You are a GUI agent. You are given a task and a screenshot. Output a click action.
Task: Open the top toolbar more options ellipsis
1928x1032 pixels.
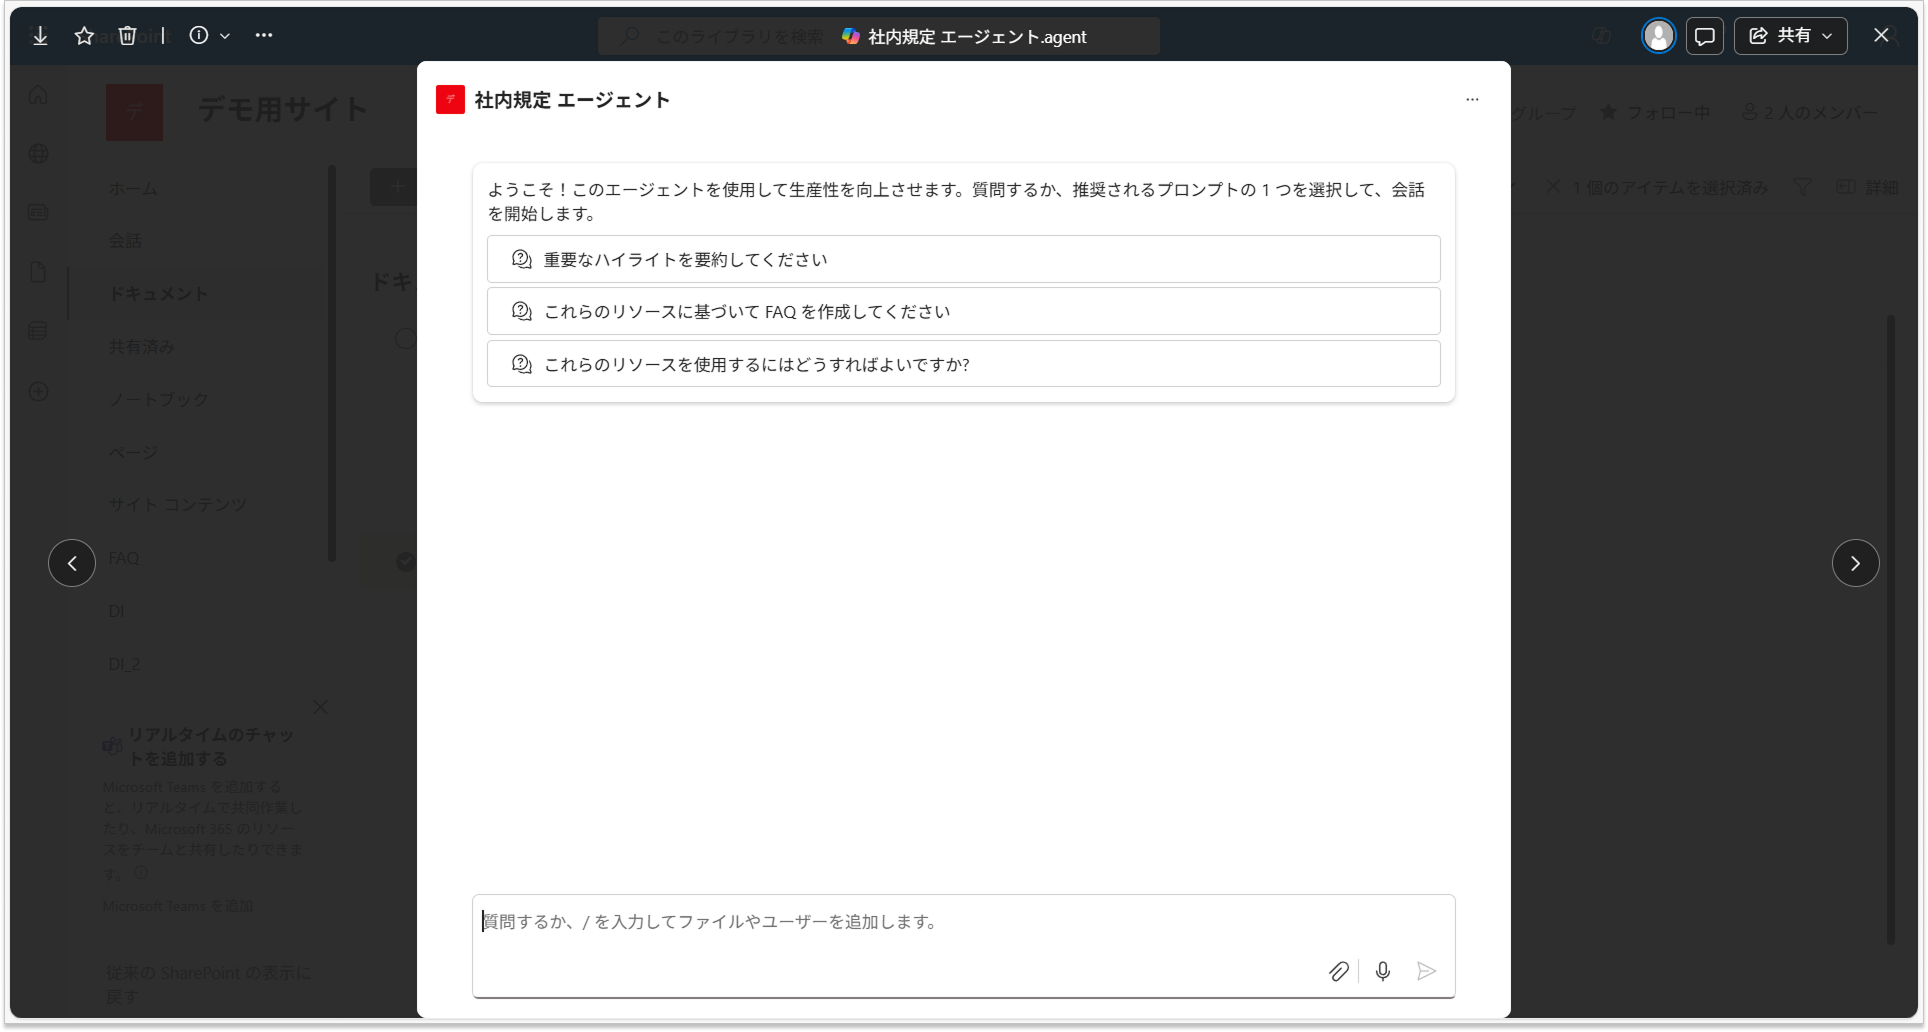point(264,35)
